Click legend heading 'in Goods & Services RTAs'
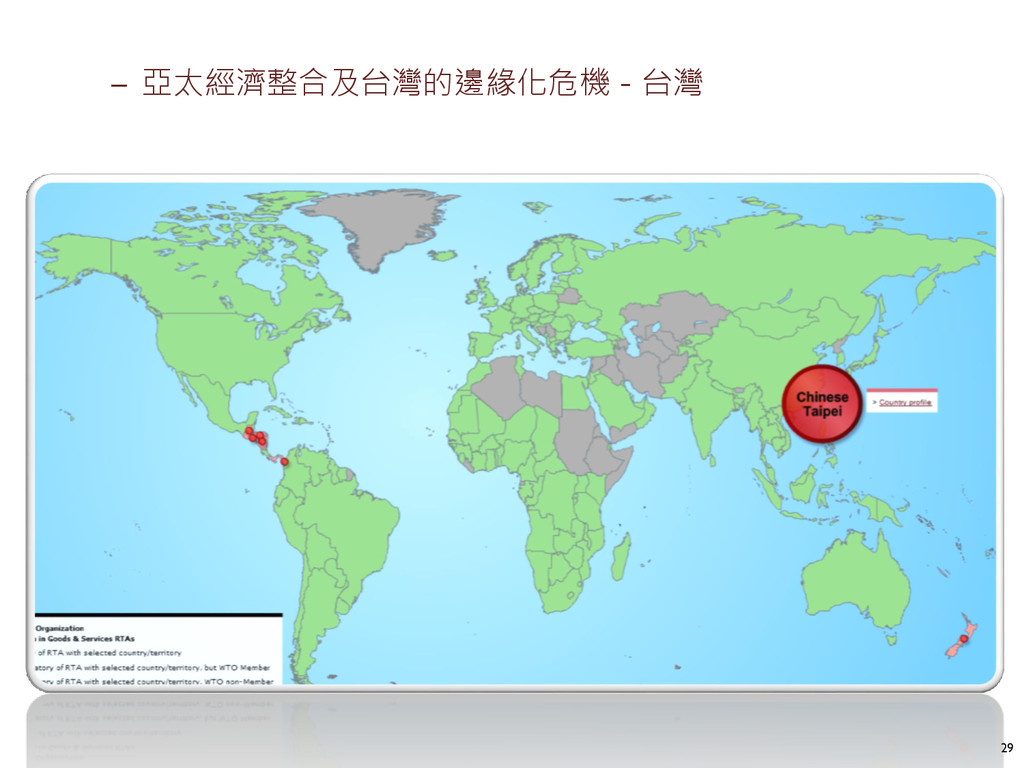The width and height of the screenshot is (1024, 768). click(86, 639)
